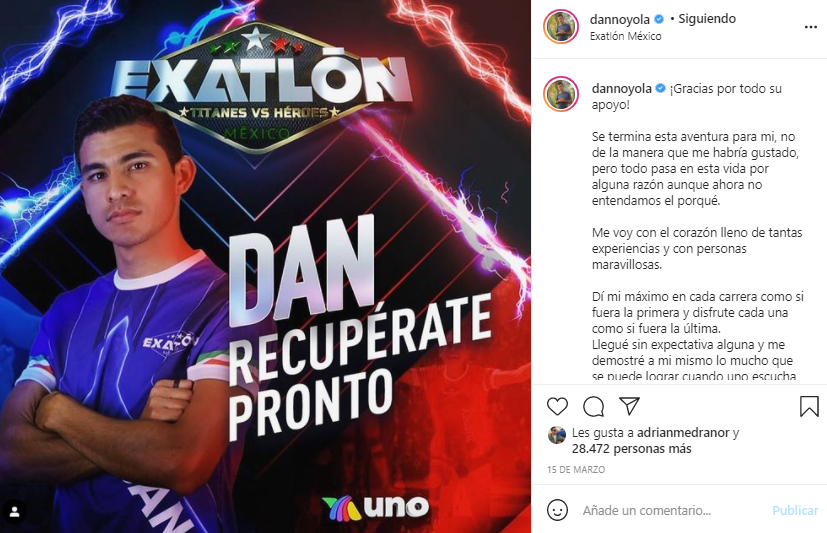Viewport: 827px width, 533px height.
Task: Share post with paper plane icon
Action: pos(629,406)
